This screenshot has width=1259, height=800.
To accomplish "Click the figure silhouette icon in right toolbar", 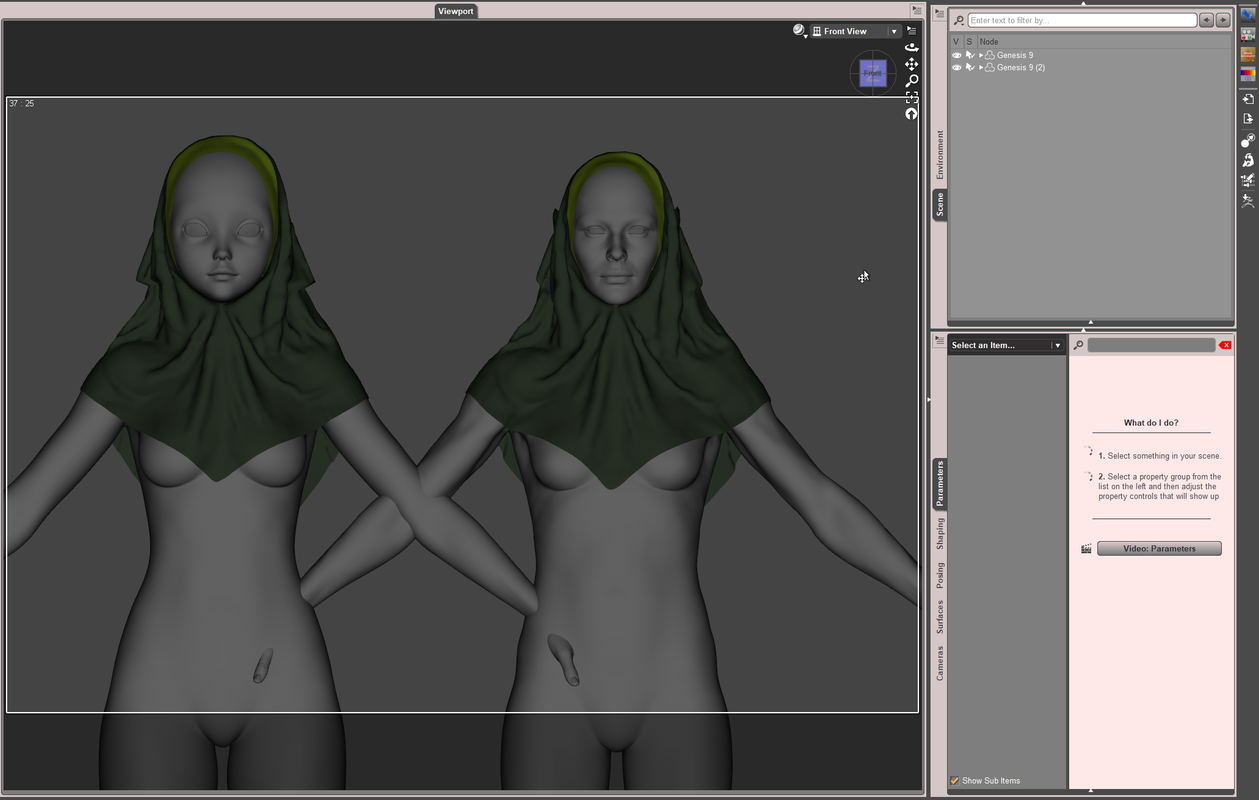I will [1248, 160].
